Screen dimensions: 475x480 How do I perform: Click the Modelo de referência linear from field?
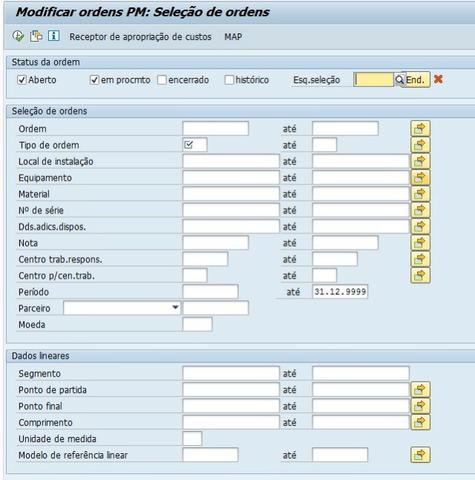[210, 455]
